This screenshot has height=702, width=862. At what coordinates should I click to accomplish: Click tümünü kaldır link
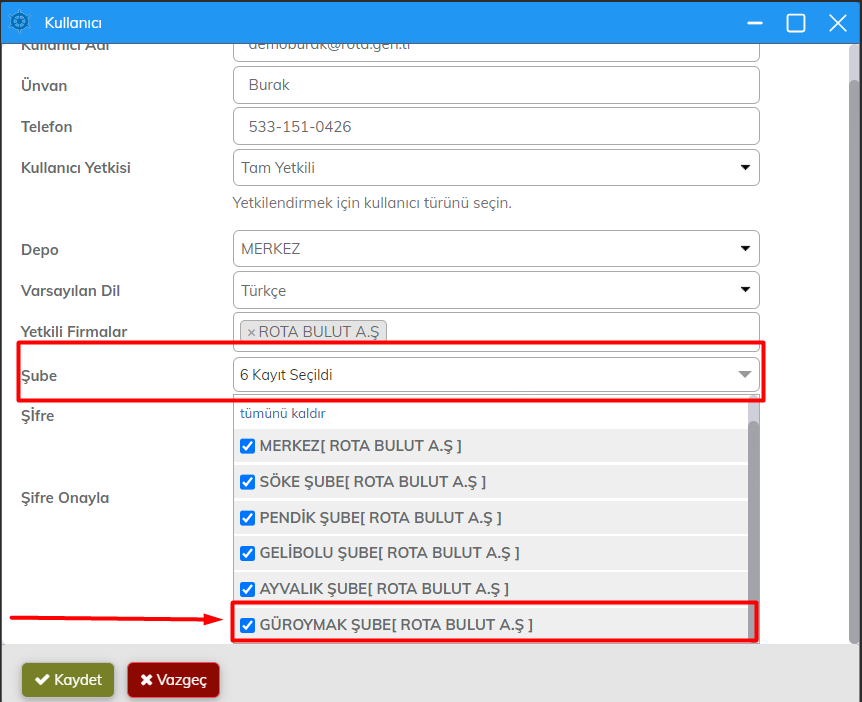pyautogui.click(x=282, y=413)
